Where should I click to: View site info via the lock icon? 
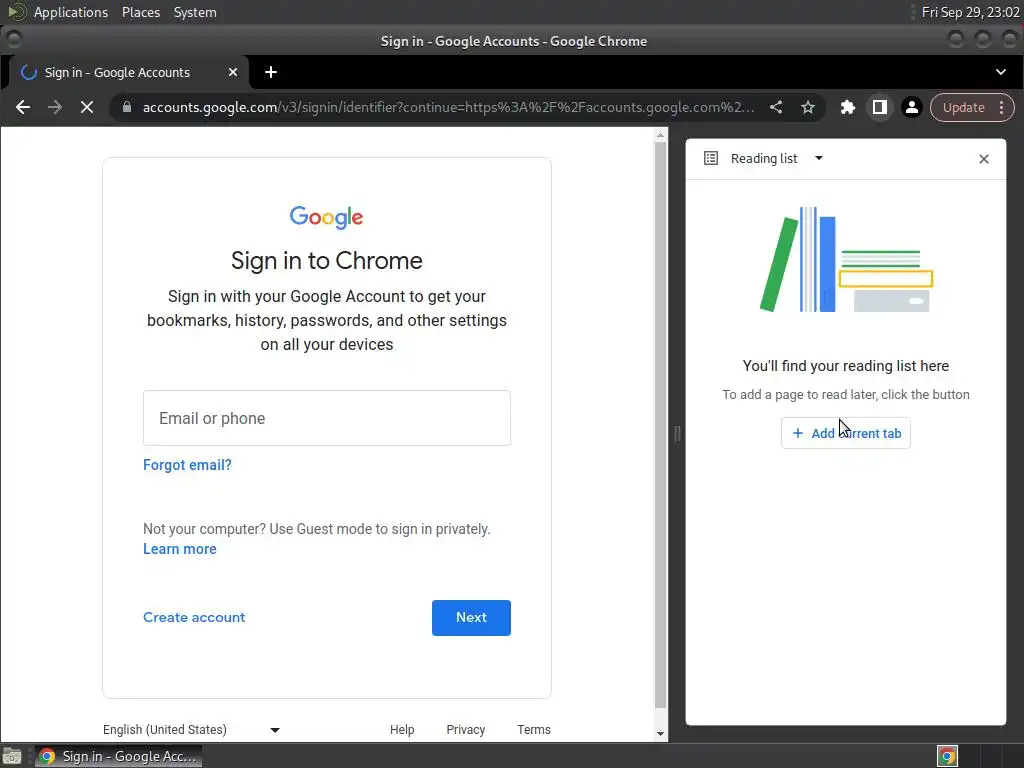pyautogui.click(x=127, y=107)
